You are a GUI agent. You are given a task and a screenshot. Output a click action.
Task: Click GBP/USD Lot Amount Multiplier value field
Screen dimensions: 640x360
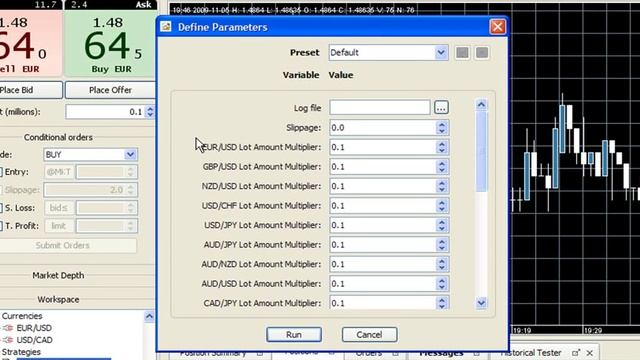point(382,167)
